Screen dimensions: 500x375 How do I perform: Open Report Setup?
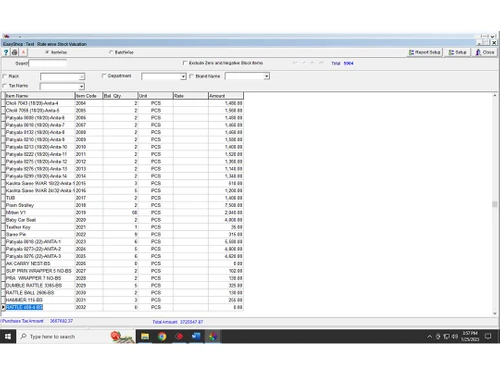click(425, 52)
